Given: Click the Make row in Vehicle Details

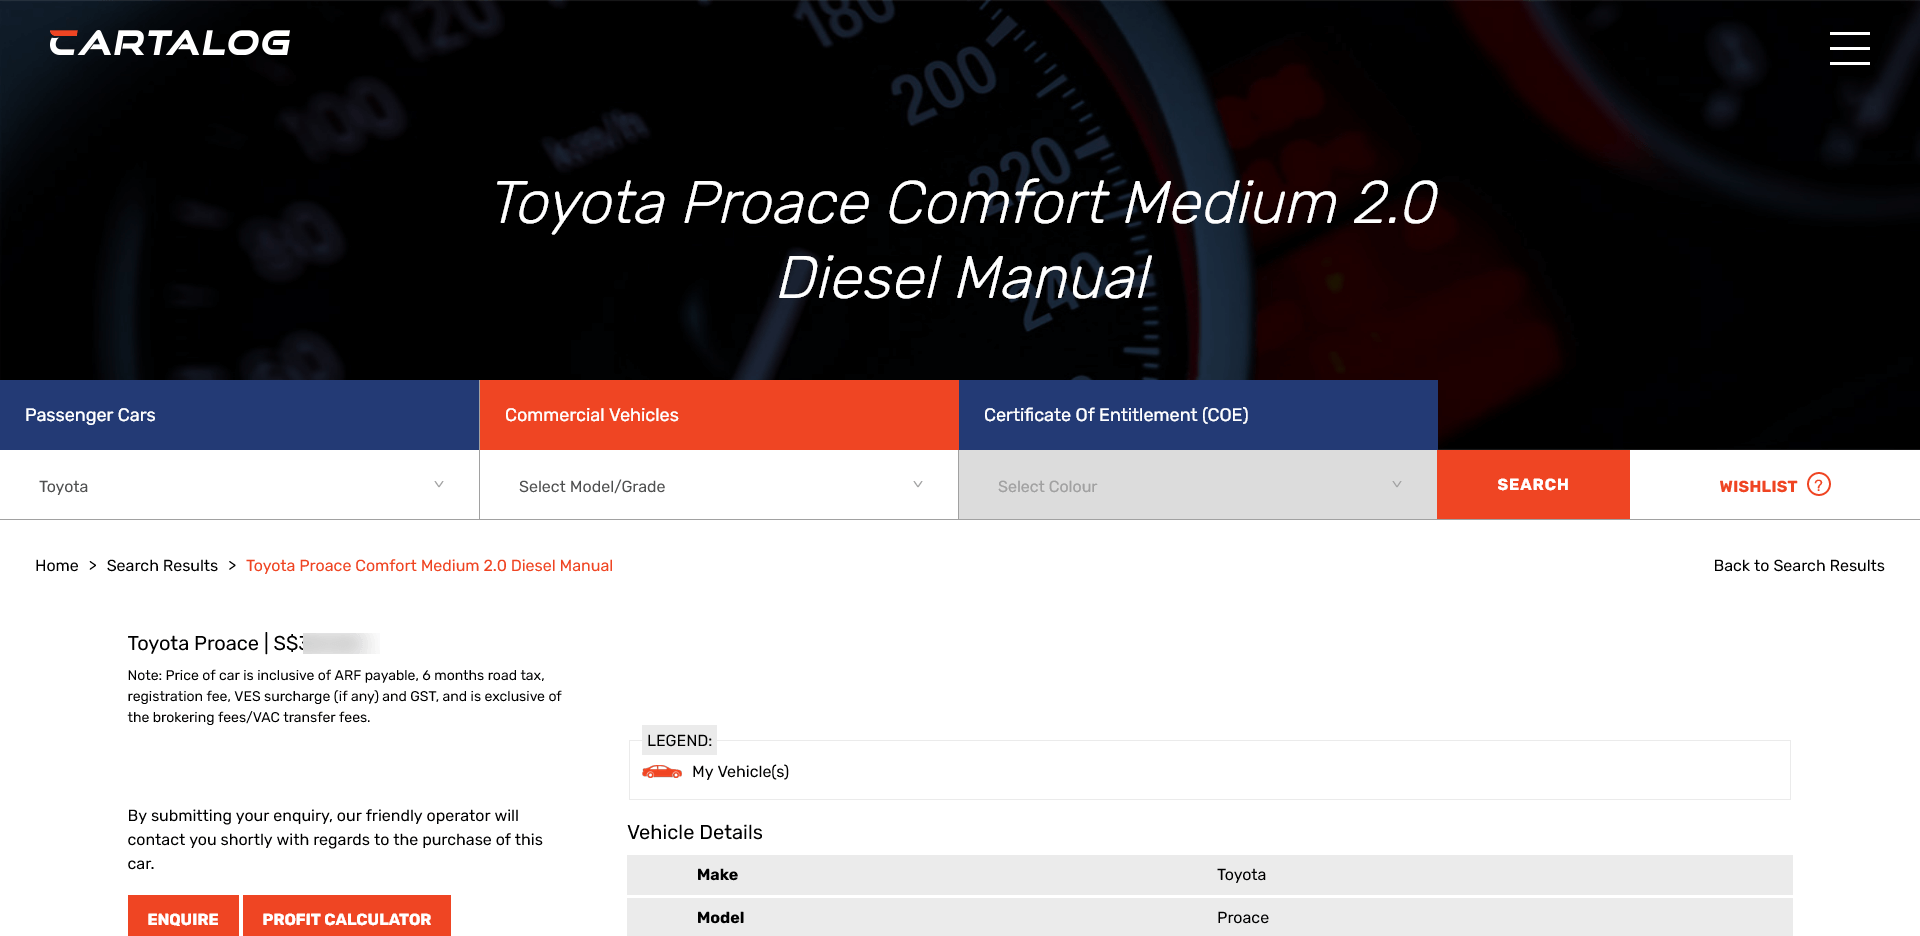Looking at the screenshot, I should [x=1209, y=875].
